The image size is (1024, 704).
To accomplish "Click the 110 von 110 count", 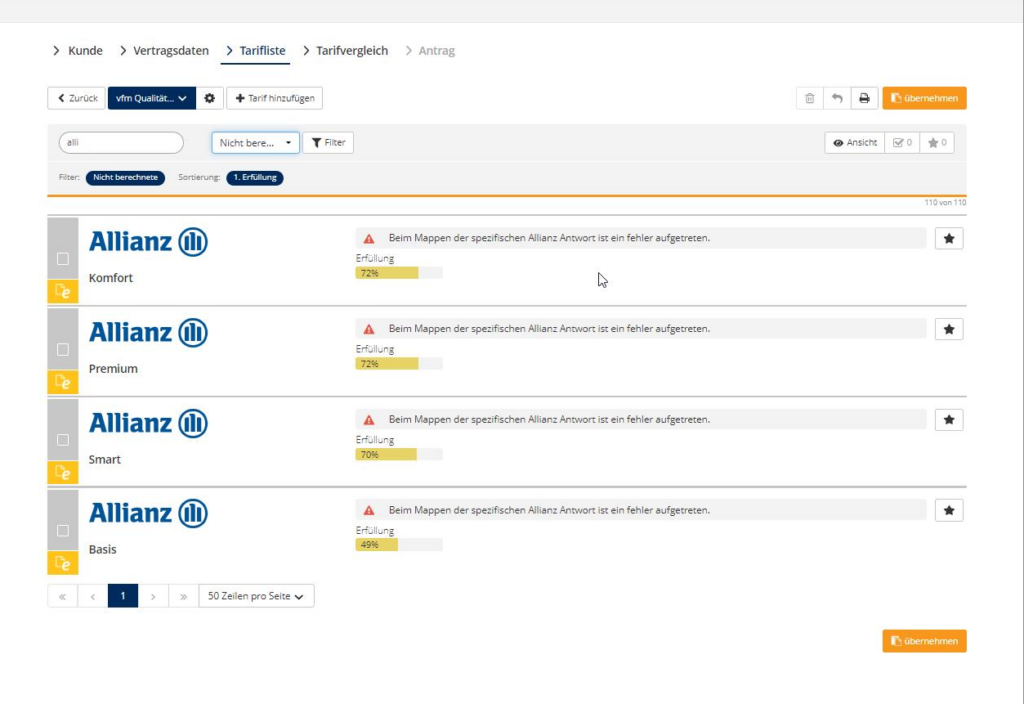I will pyautogui.click(x=945, y=202).
